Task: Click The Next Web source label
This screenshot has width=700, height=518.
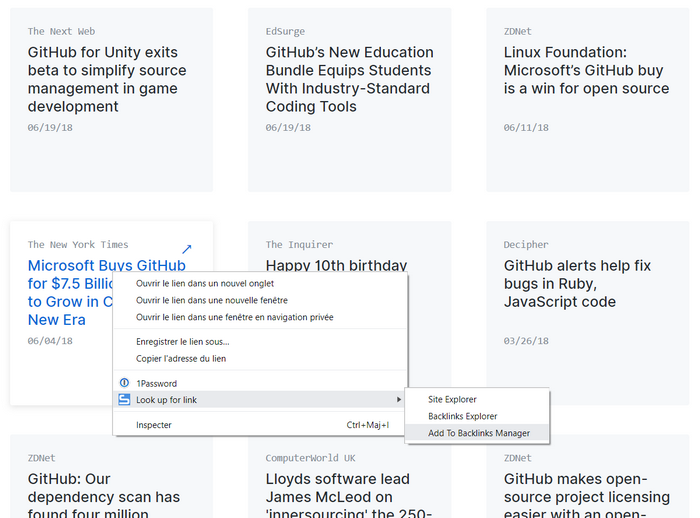Action: [x=61, y=32]
